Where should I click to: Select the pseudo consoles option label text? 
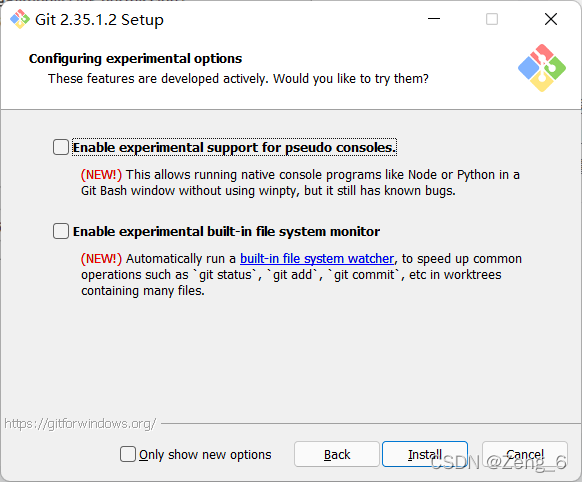[x=234, y=147]
